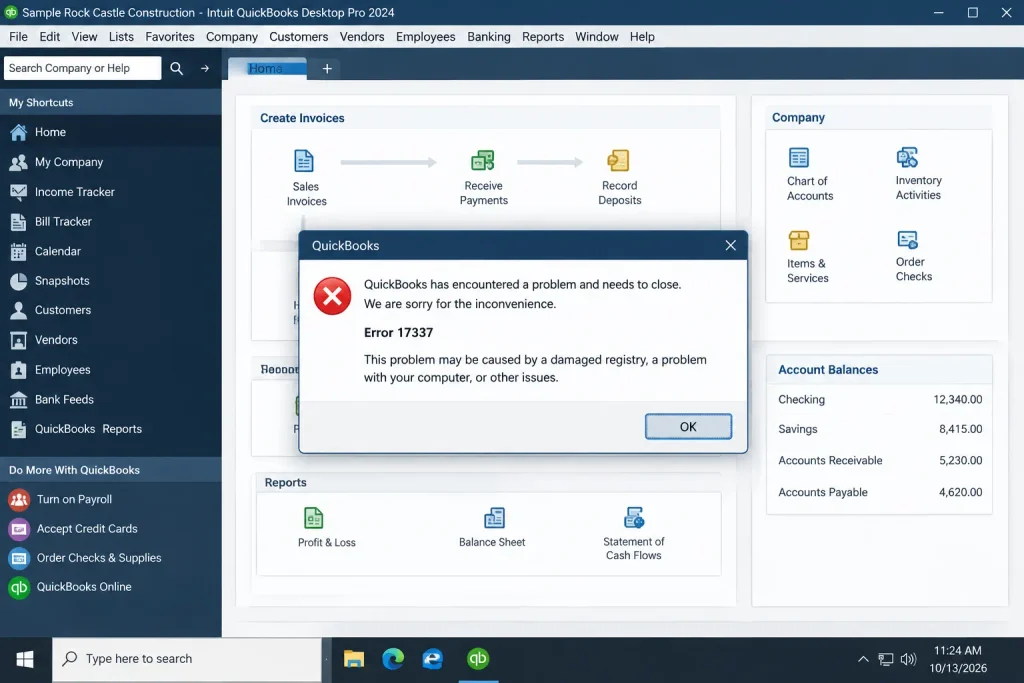Open the Employees menu in menu bar

[x=425, y=37]
